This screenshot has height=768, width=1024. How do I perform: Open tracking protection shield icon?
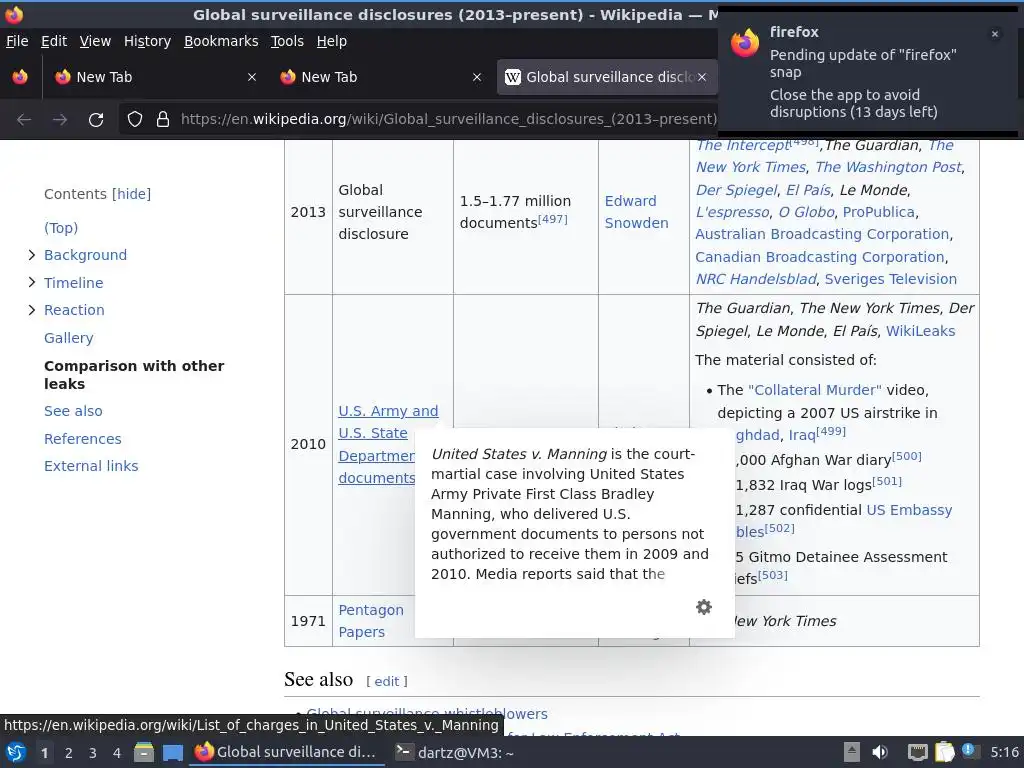click(x=135, y=120)
